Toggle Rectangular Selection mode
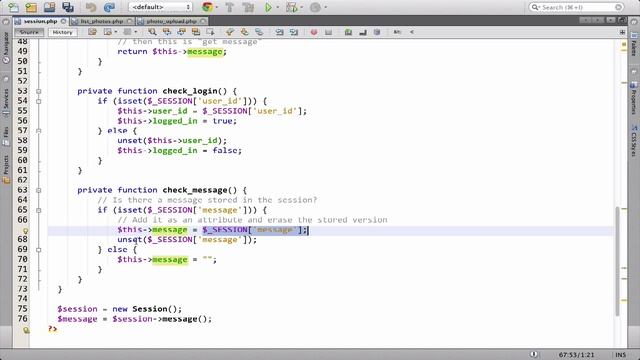The height and width of the screenshot is (360, 640). pyautogui.click(x=211, y=32)
